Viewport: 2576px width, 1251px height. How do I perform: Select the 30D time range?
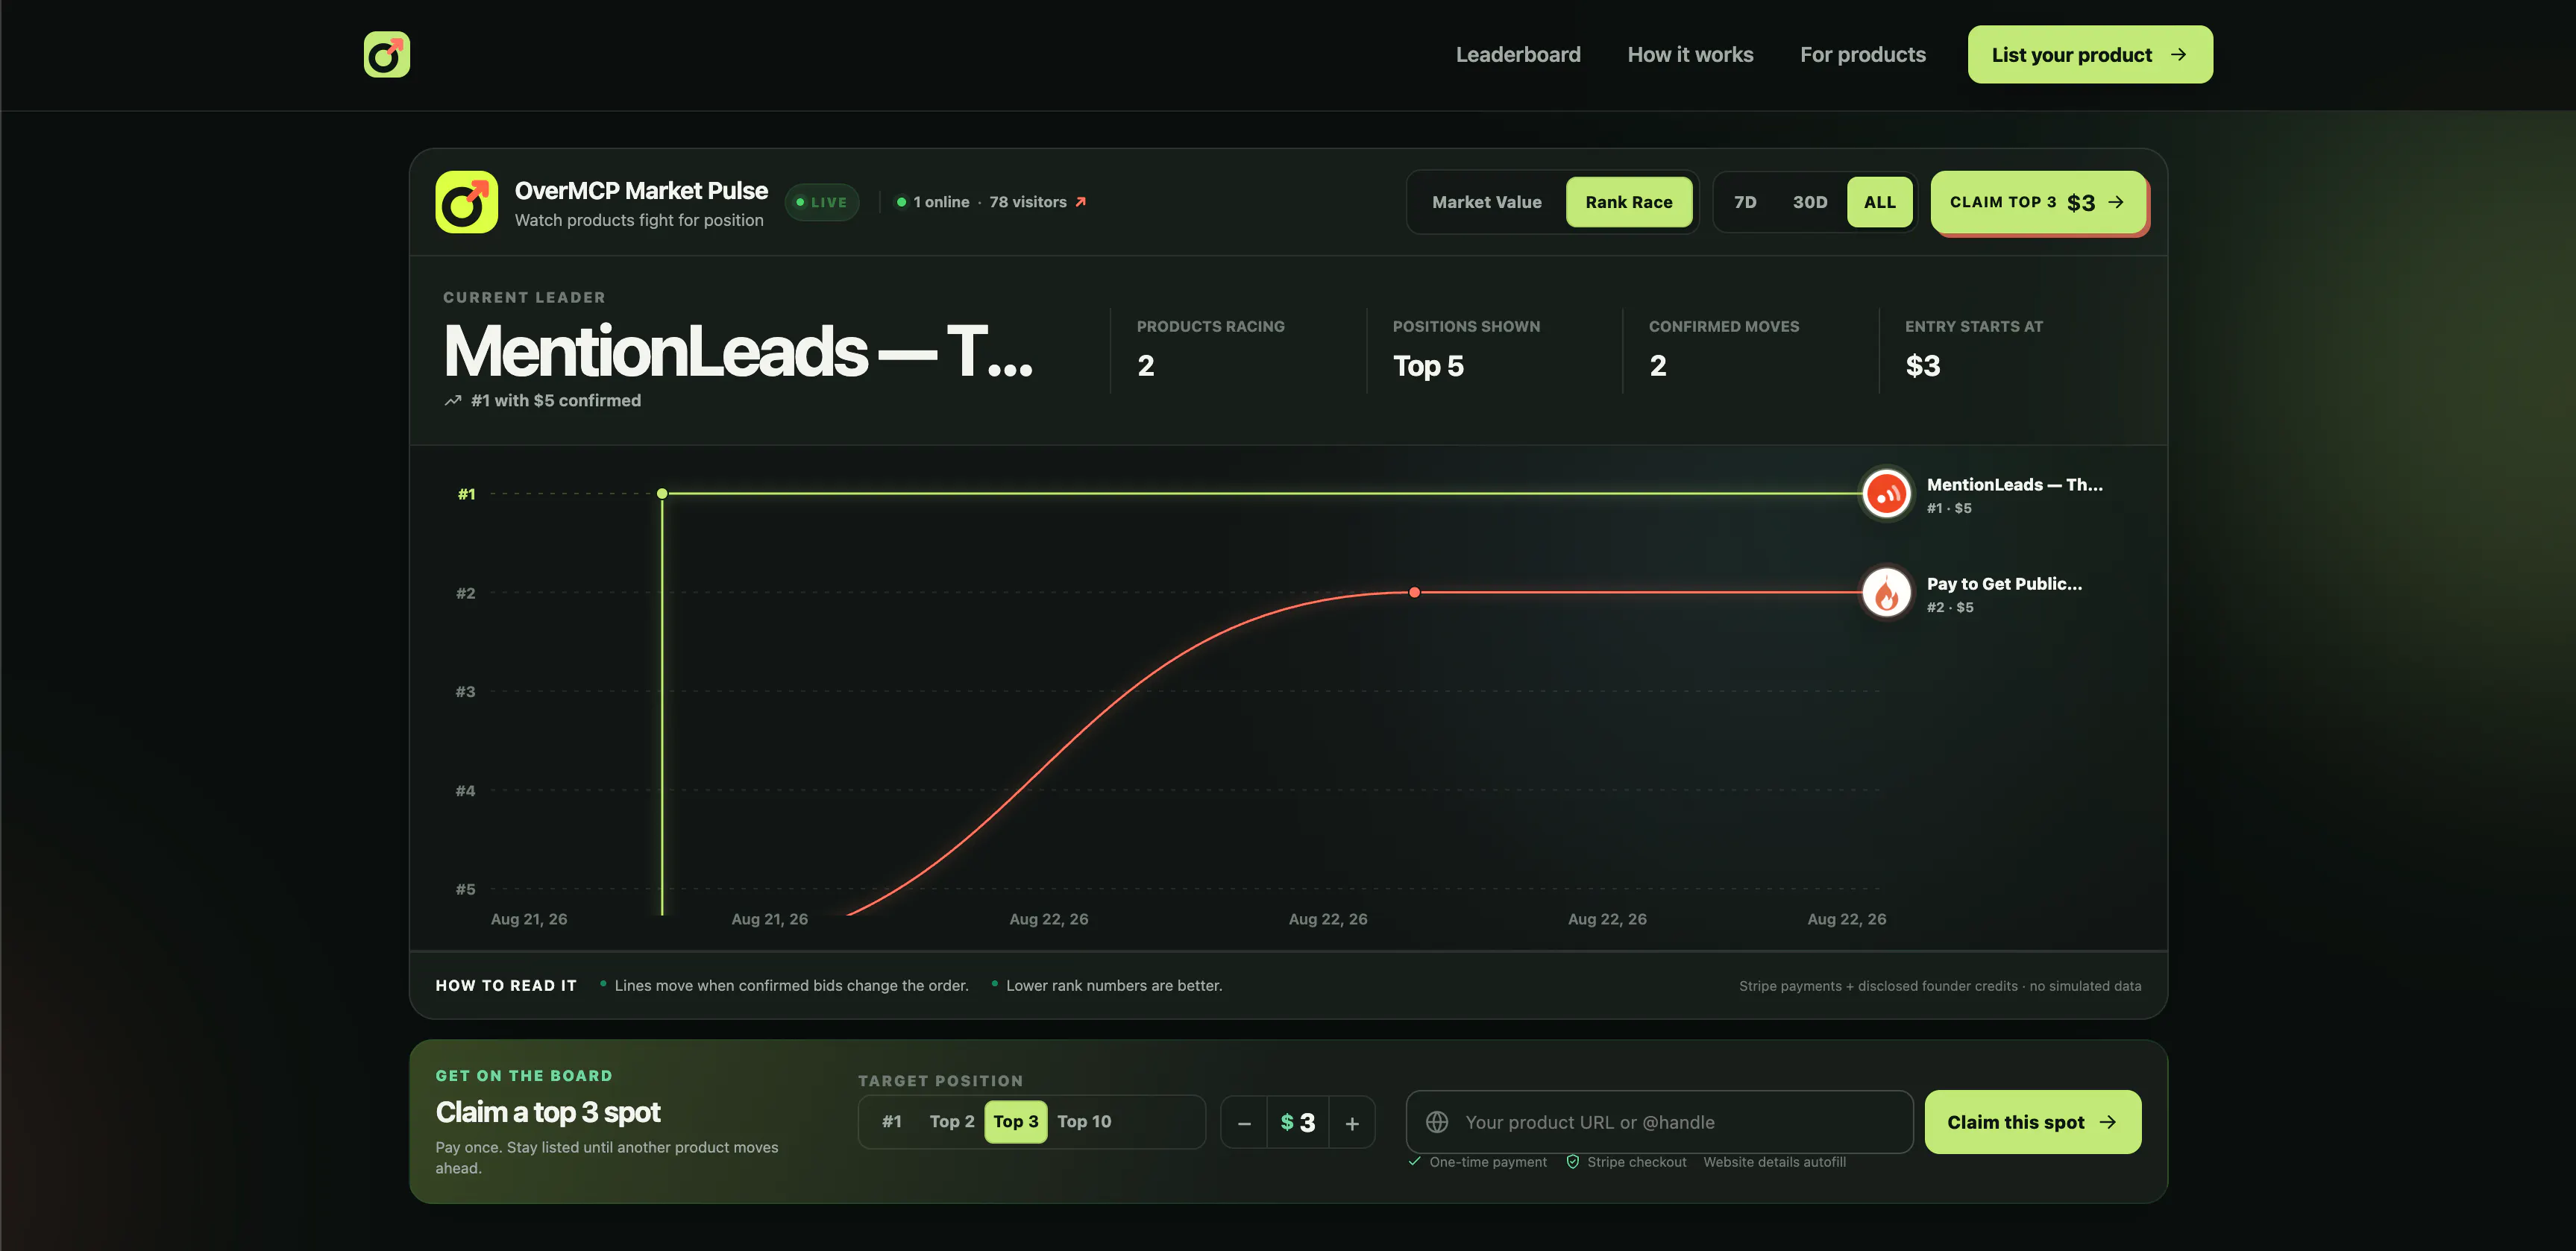point(1809,202)
